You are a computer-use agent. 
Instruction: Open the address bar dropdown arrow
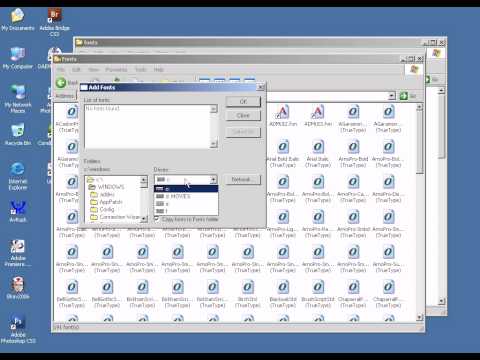(392, 96)
